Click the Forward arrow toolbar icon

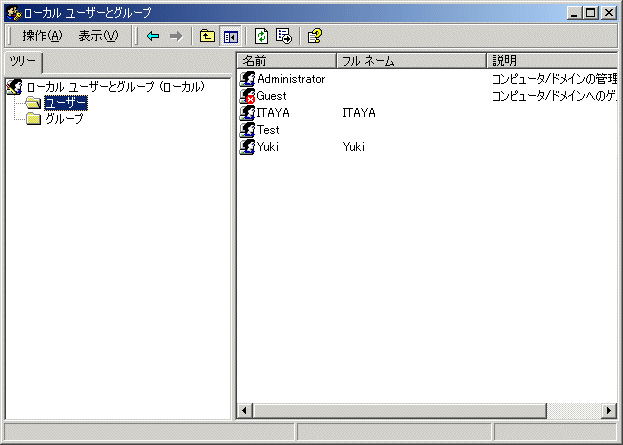[x=176, y=37]
